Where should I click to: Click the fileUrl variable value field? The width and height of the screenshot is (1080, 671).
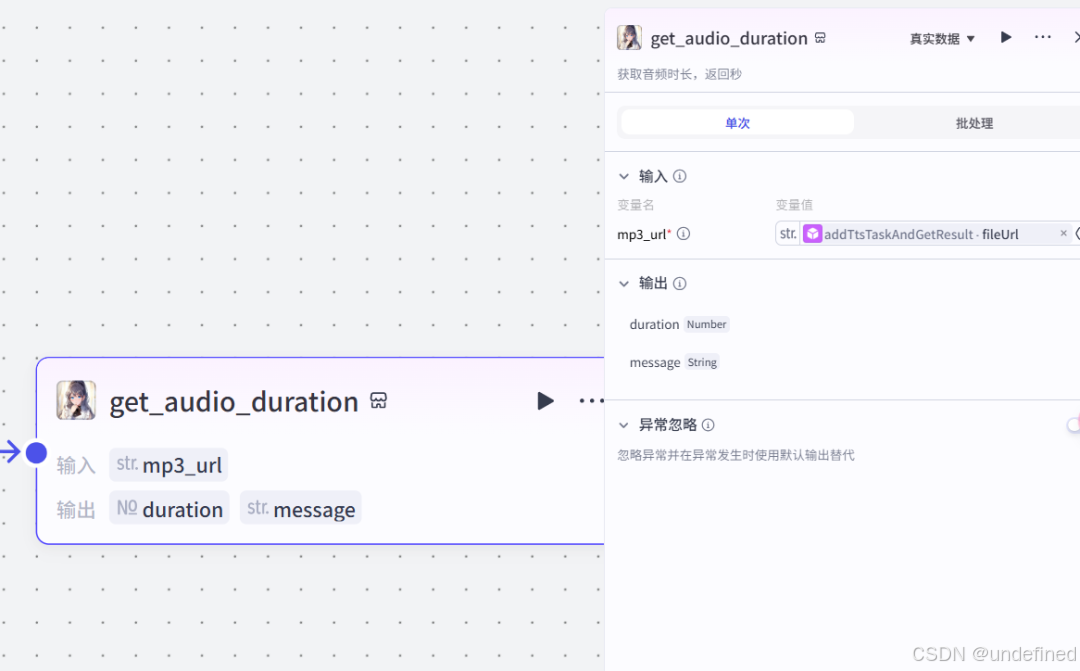click(x=930, y=233)
